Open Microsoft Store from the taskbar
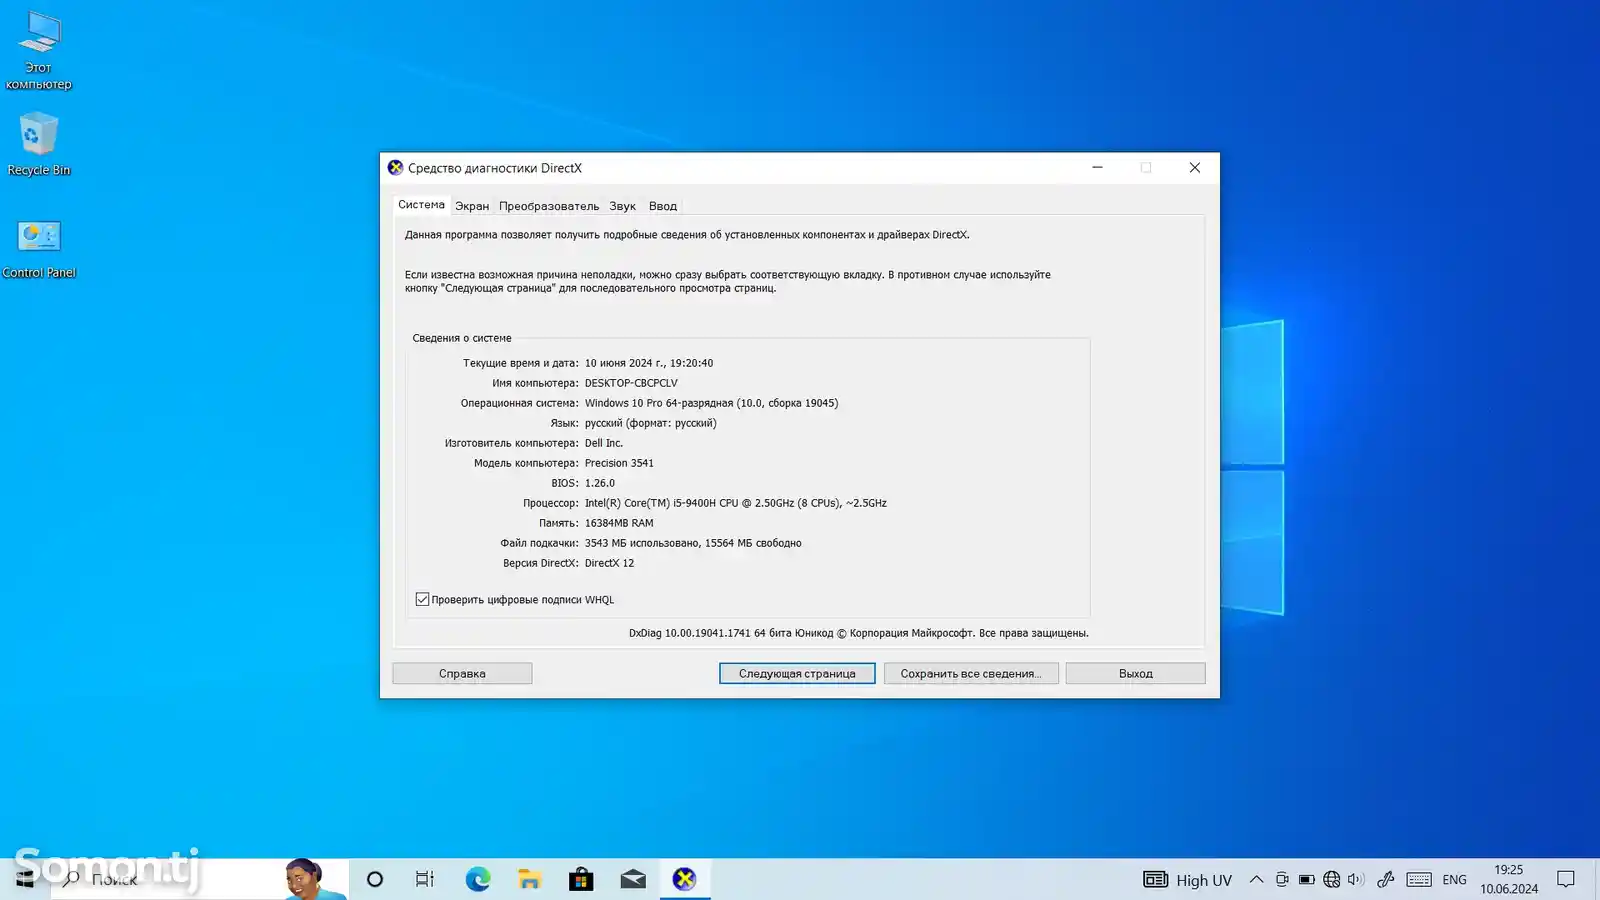 point(581,879)
